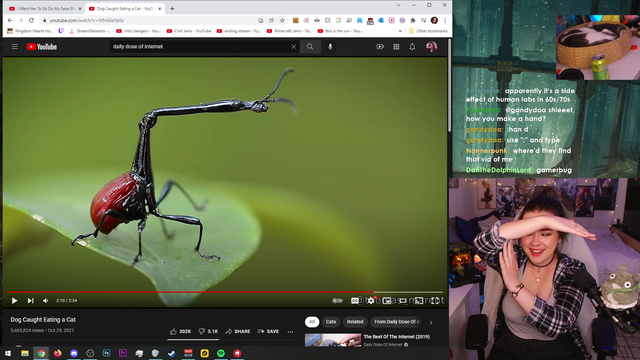Viewport: 640px width, 360px height.
Task: Open the player settings gear
Action: [370, 300]
